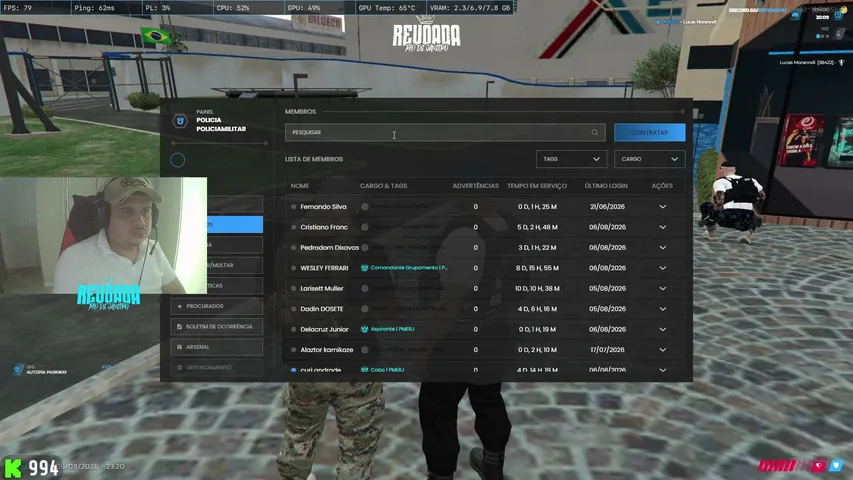Click the status dot beside Fernando Silva

[294, 207]
